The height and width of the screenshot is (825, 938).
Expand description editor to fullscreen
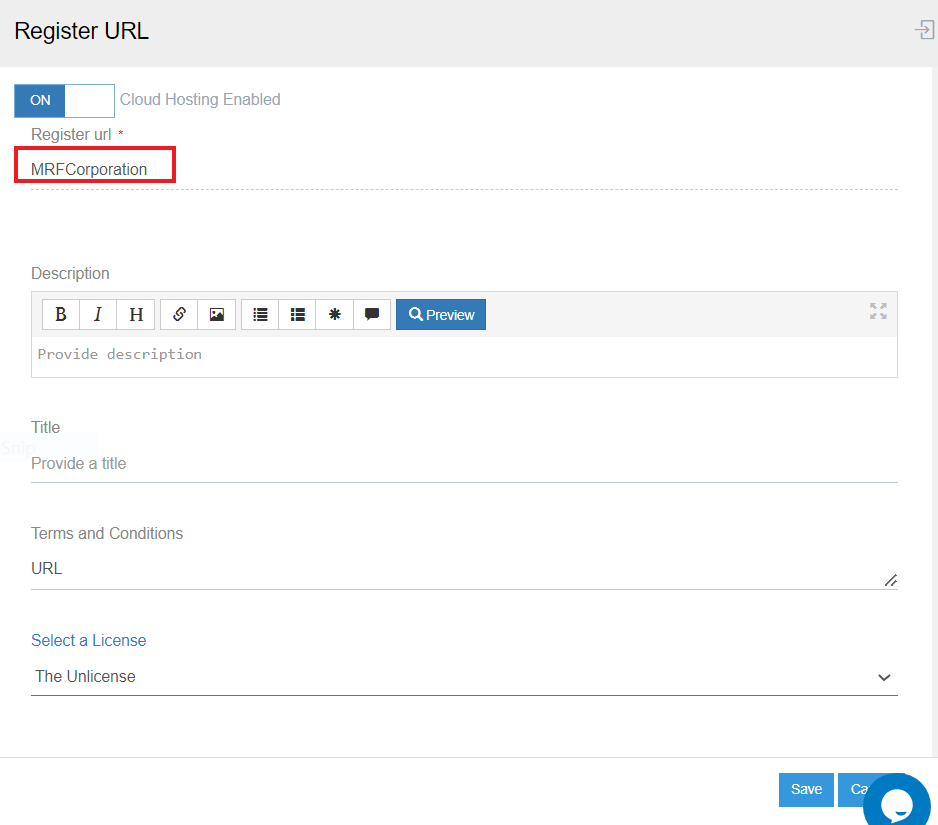click(x=878, y=311)
